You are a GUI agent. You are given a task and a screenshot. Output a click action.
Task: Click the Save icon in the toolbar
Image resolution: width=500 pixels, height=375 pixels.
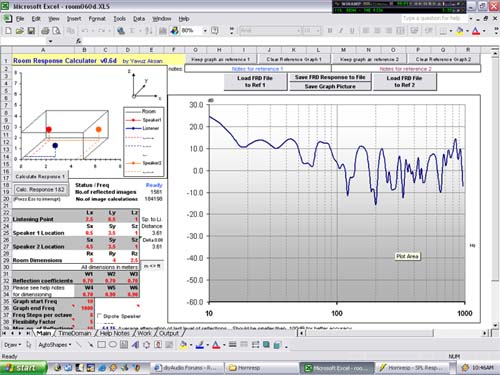click(x=31, y=31)
